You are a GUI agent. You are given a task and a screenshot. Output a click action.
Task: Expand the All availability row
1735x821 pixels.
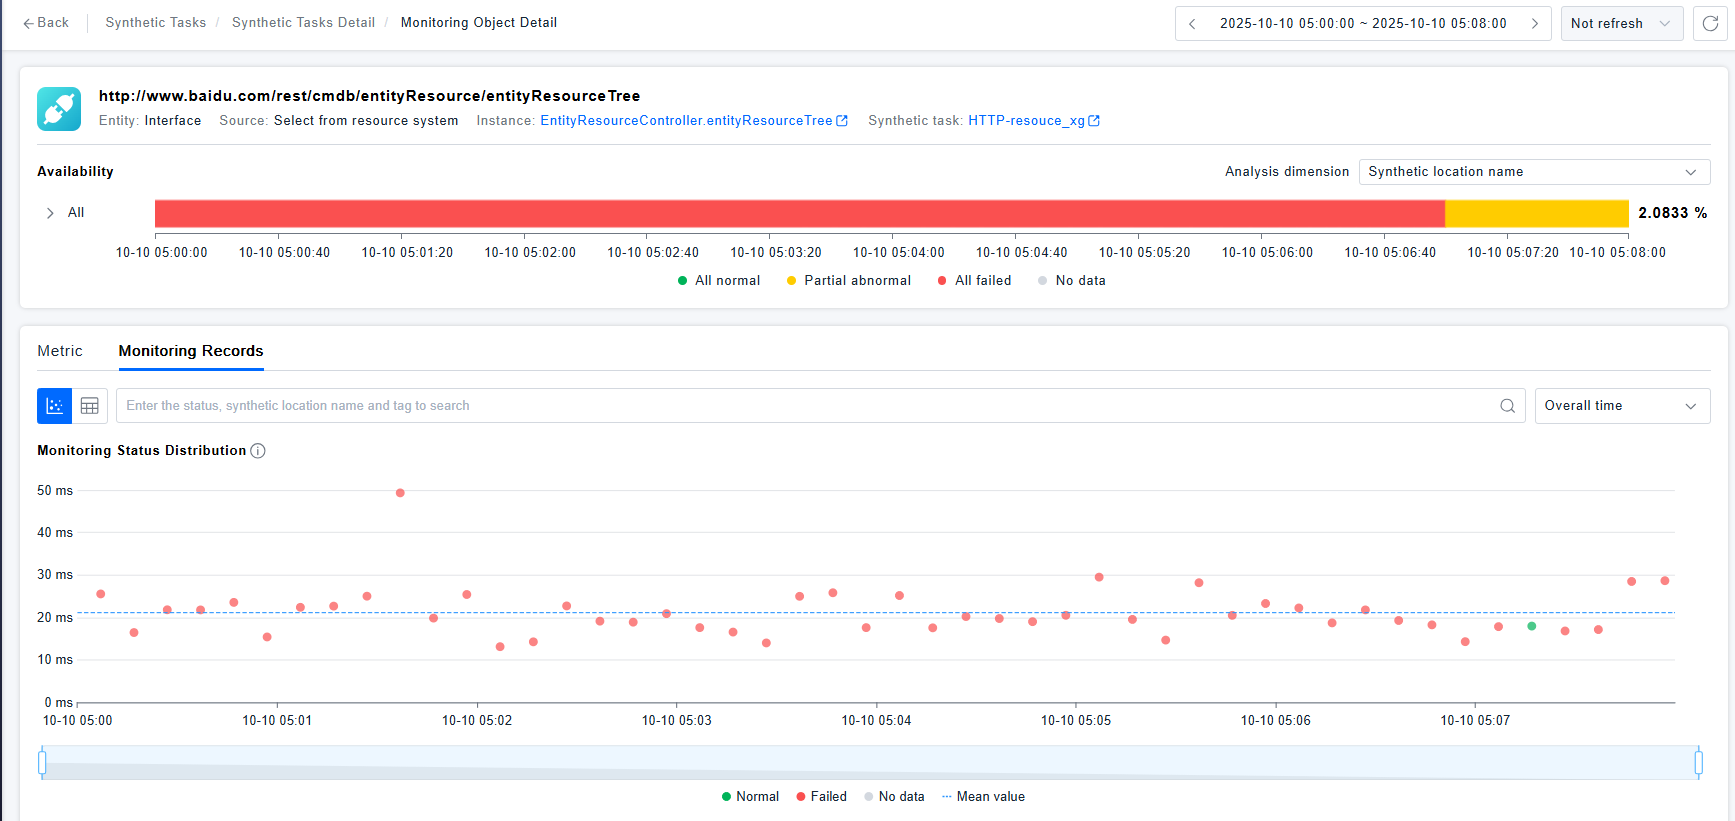pos(50,213)
